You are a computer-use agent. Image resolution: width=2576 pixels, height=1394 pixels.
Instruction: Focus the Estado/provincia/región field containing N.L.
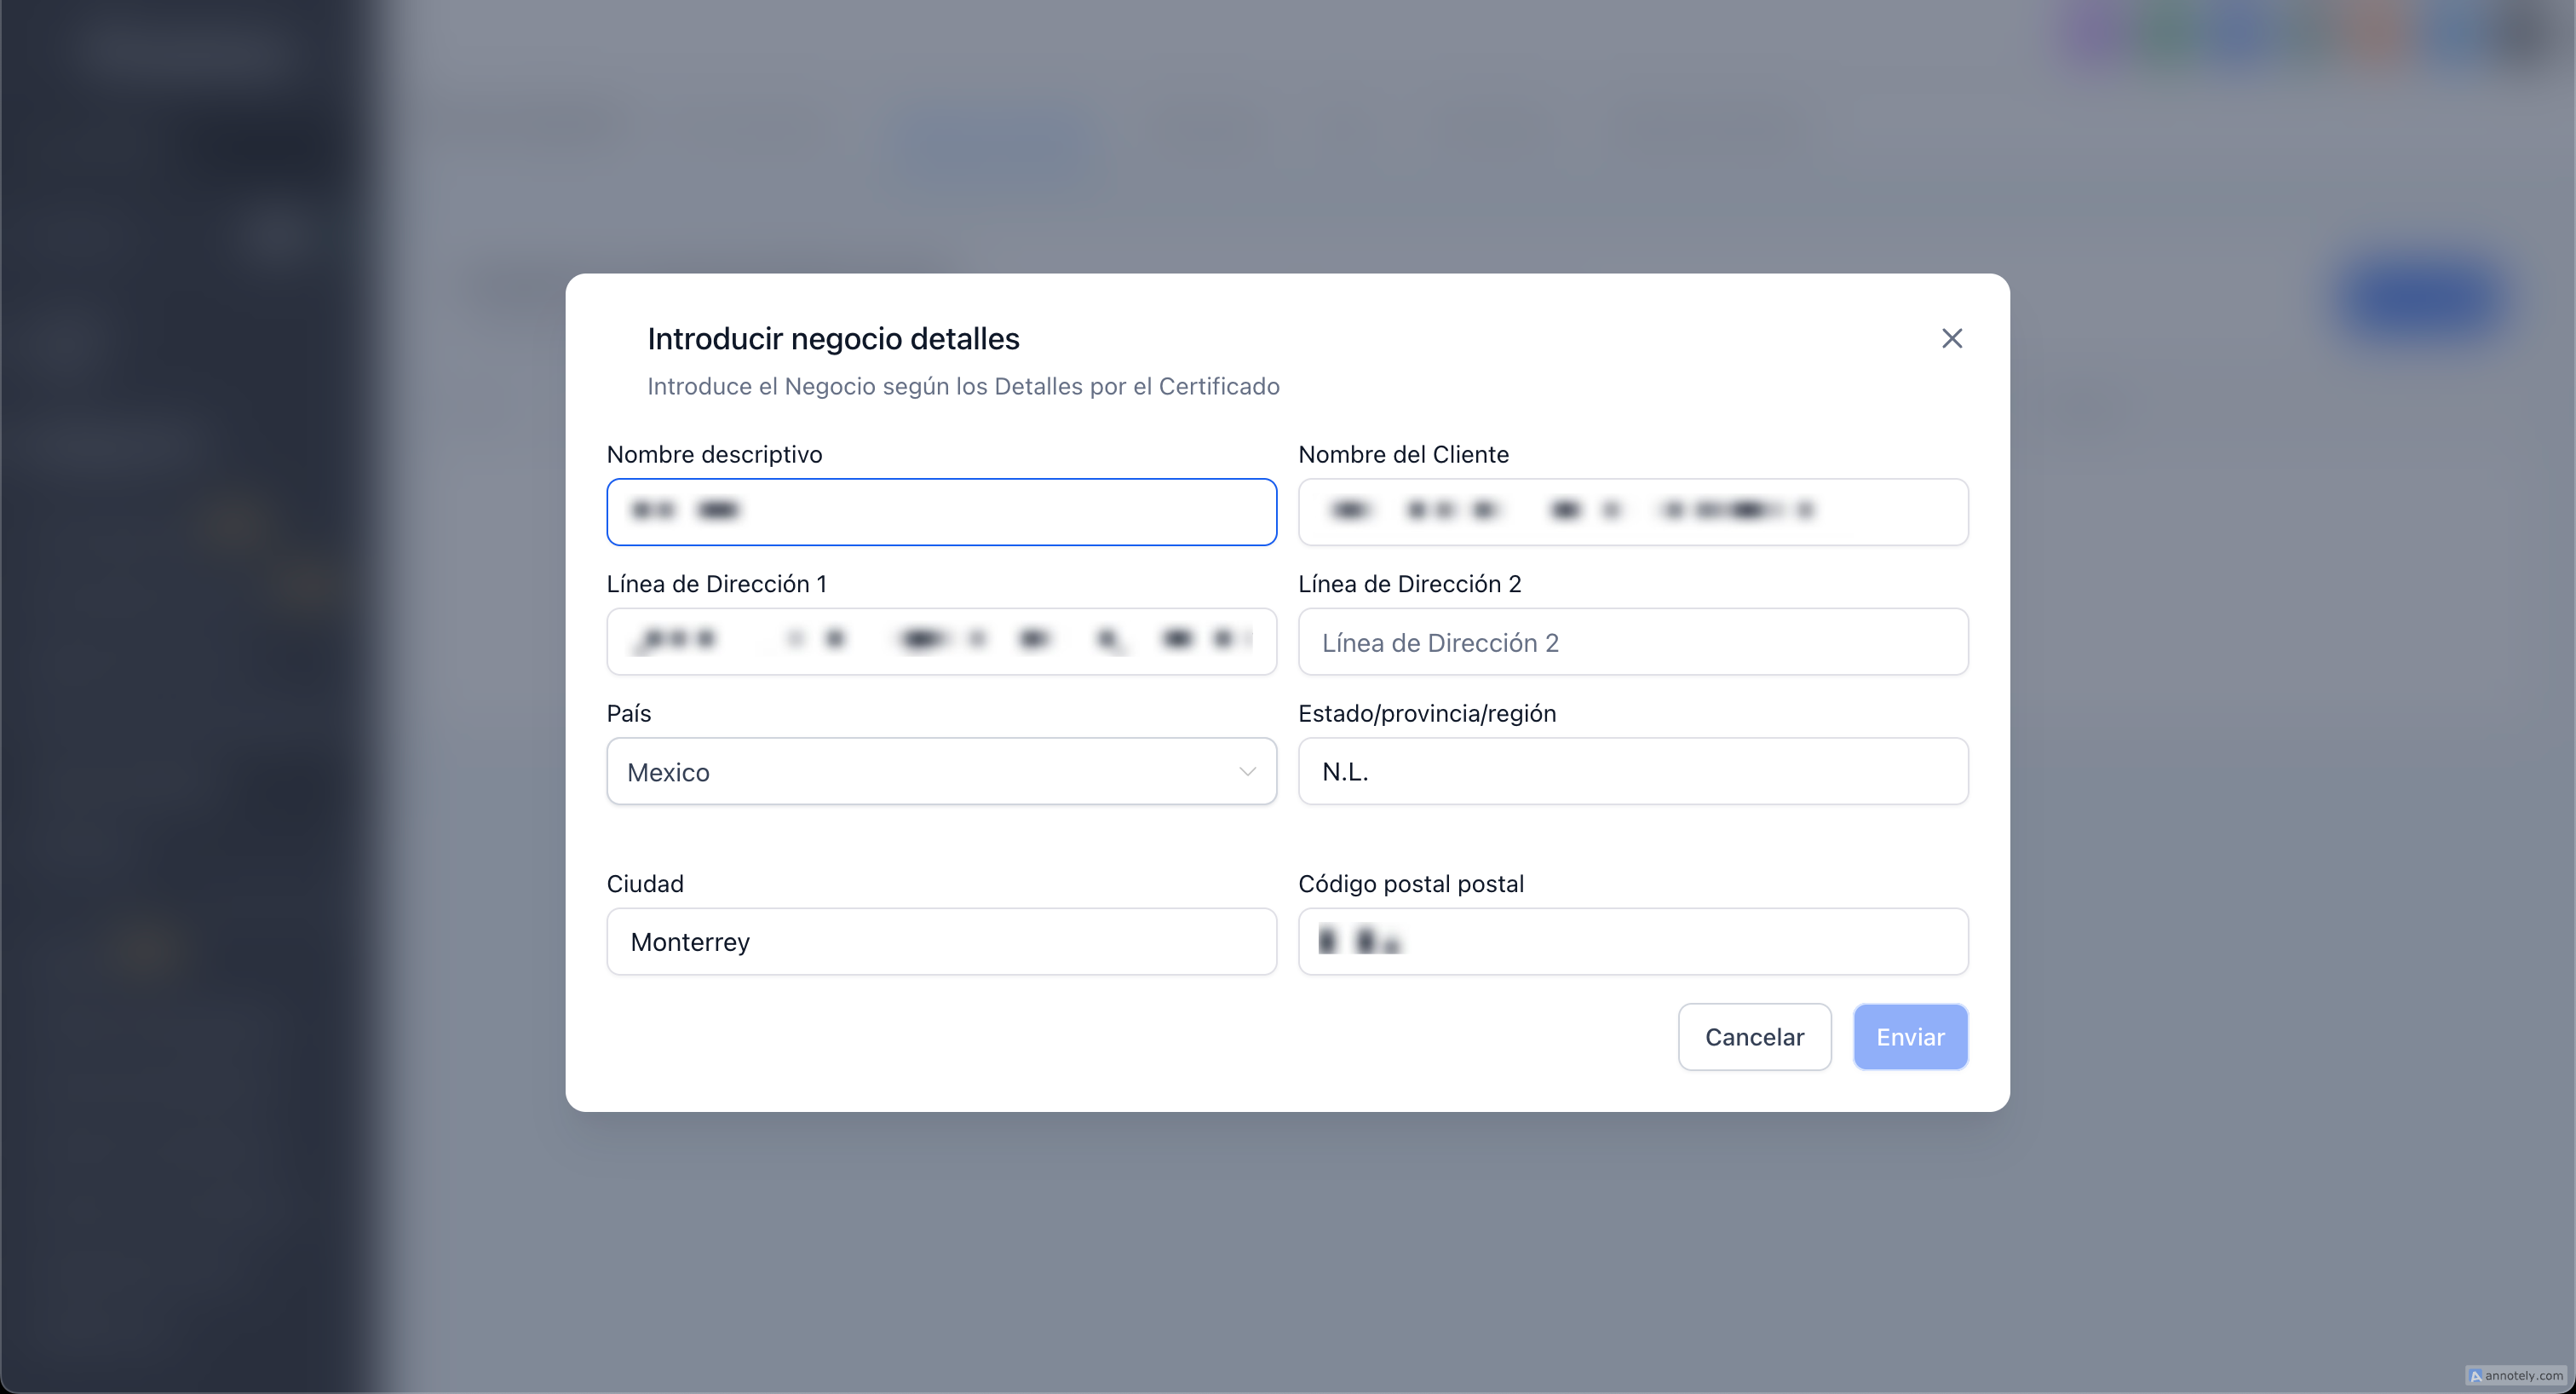coord(1632,771)
